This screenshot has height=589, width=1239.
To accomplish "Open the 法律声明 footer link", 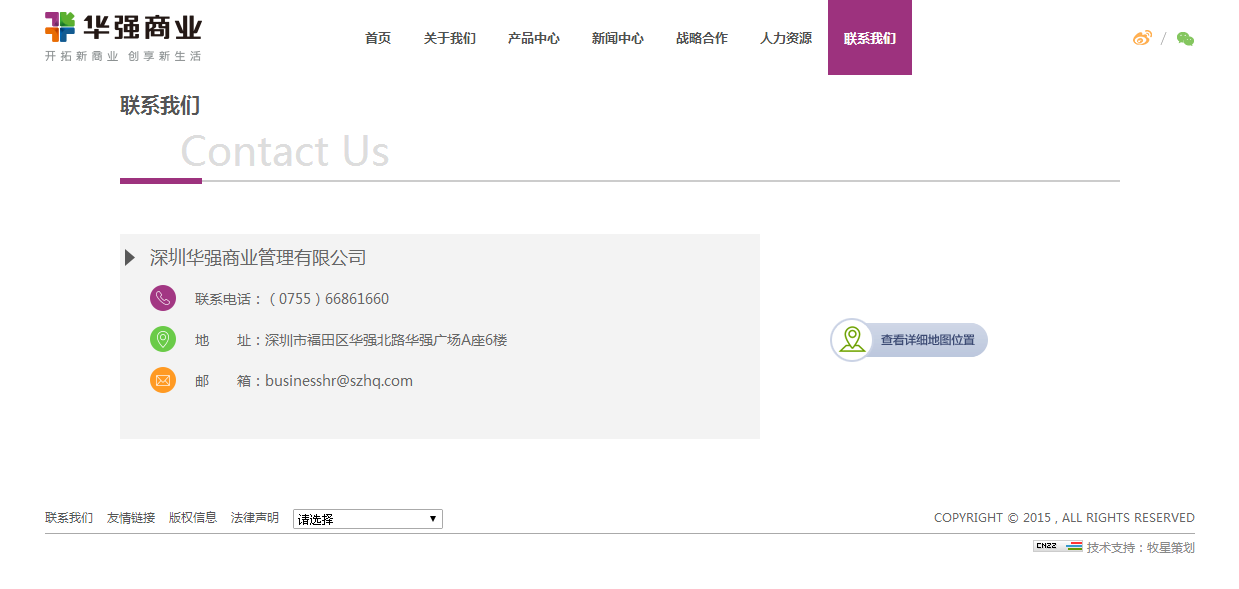I will coord(254,518).
